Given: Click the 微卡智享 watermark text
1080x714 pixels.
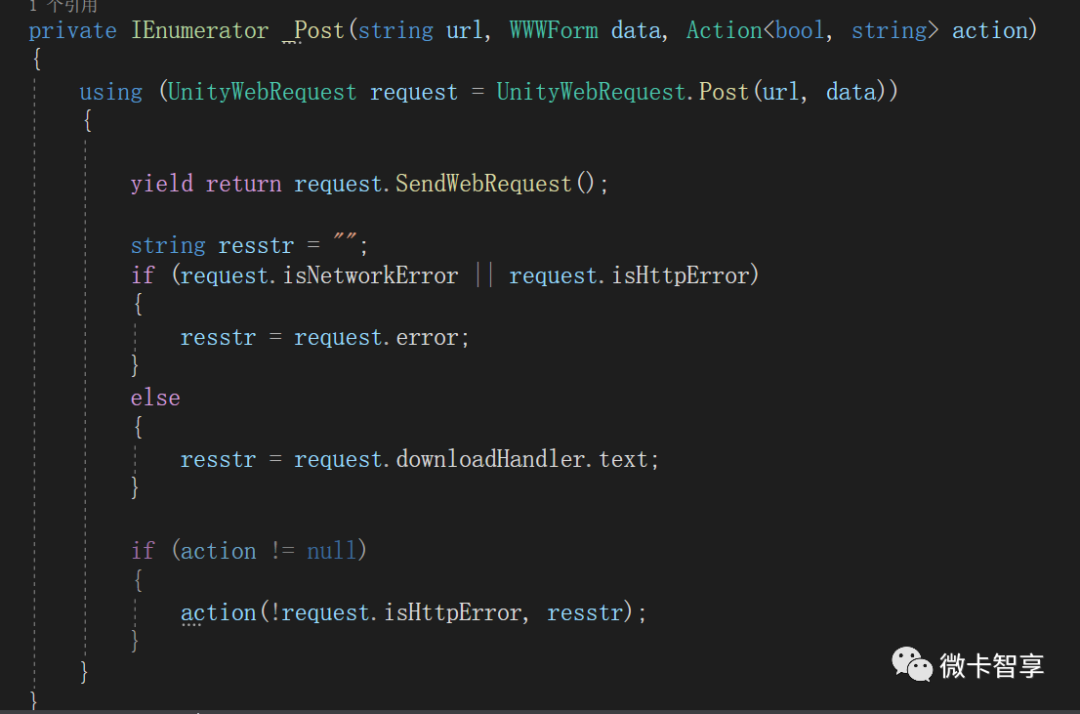Looking at the screenshot, I should pyautogui.click(x=992, y=664).
